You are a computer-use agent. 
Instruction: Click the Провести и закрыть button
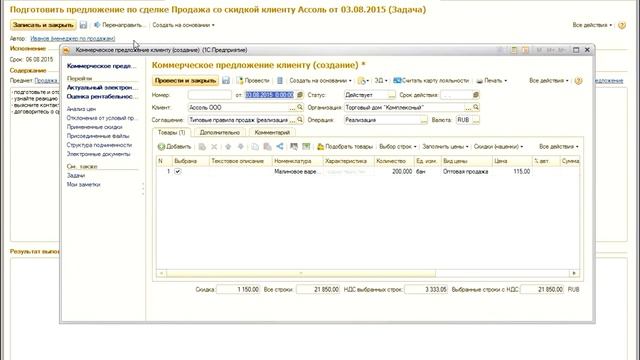185,80
